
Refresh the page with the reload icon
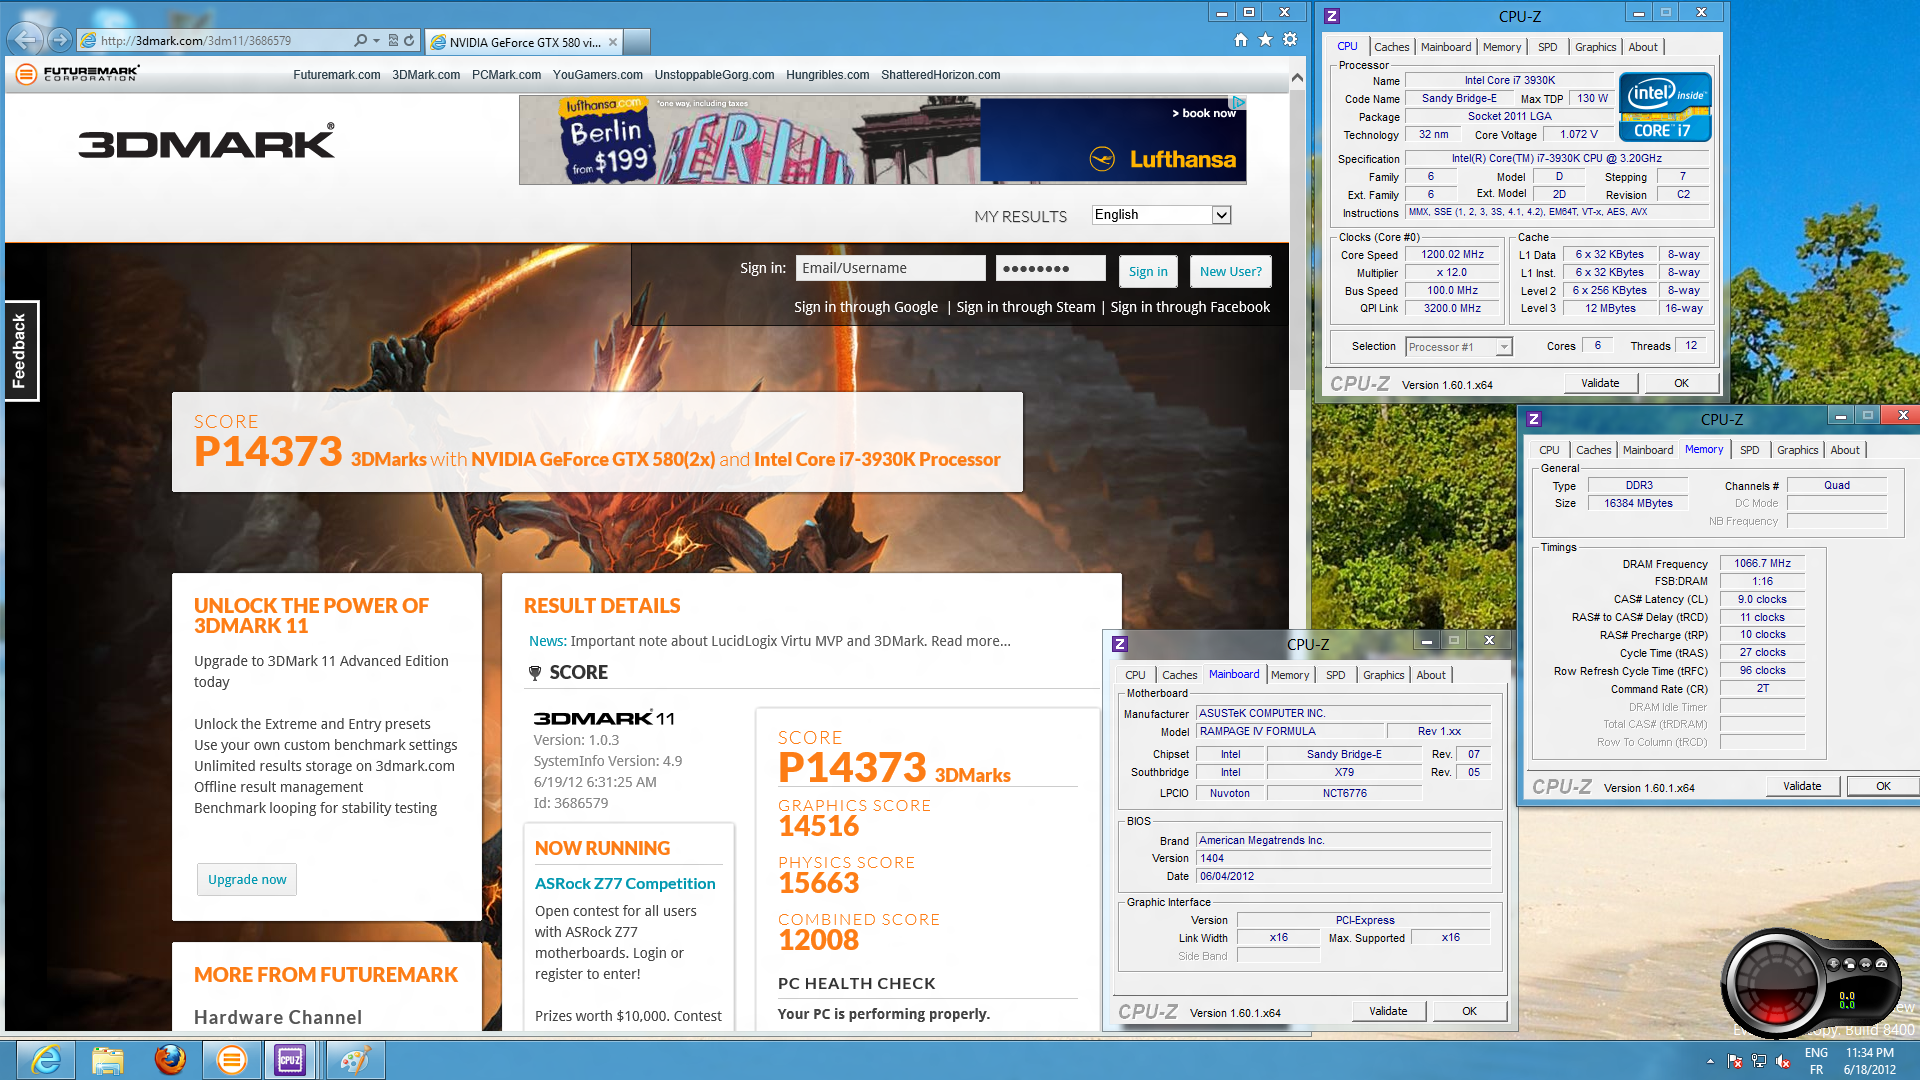tap(409, 41)
